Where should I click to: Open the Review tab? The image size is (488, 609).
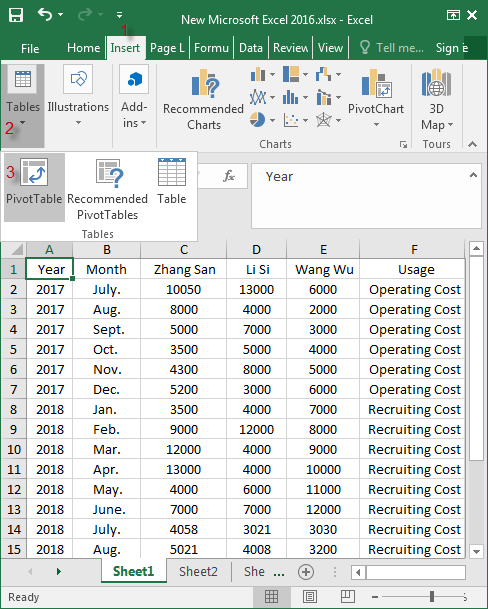pos(291,48)
